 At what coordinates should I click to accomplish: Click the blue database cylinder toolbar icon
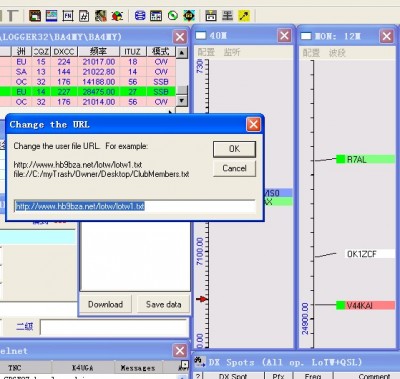coord(140,16)
